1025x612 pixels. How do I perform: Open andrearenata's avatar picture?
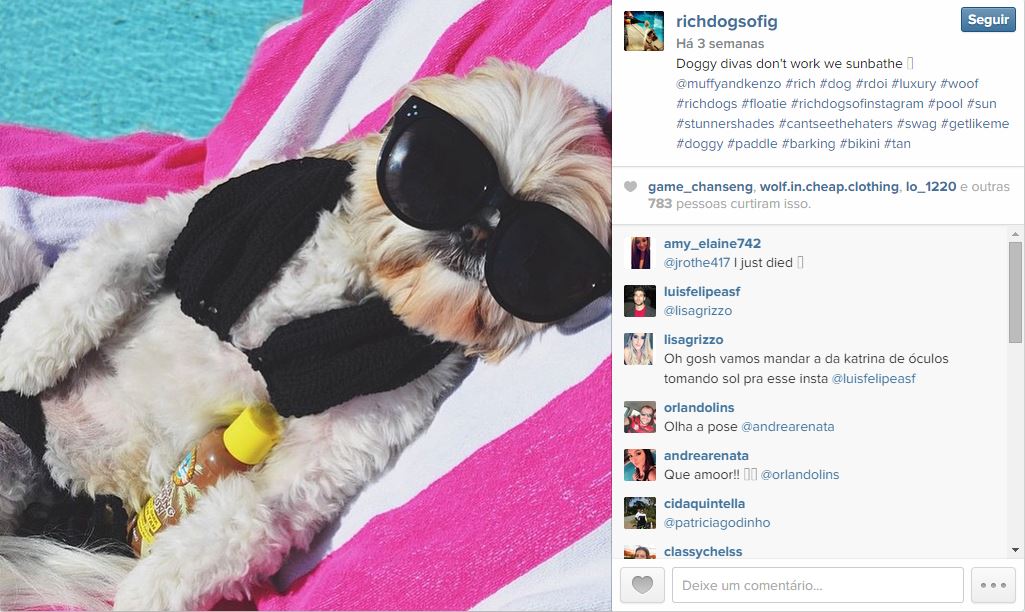[x=640, y=465]
